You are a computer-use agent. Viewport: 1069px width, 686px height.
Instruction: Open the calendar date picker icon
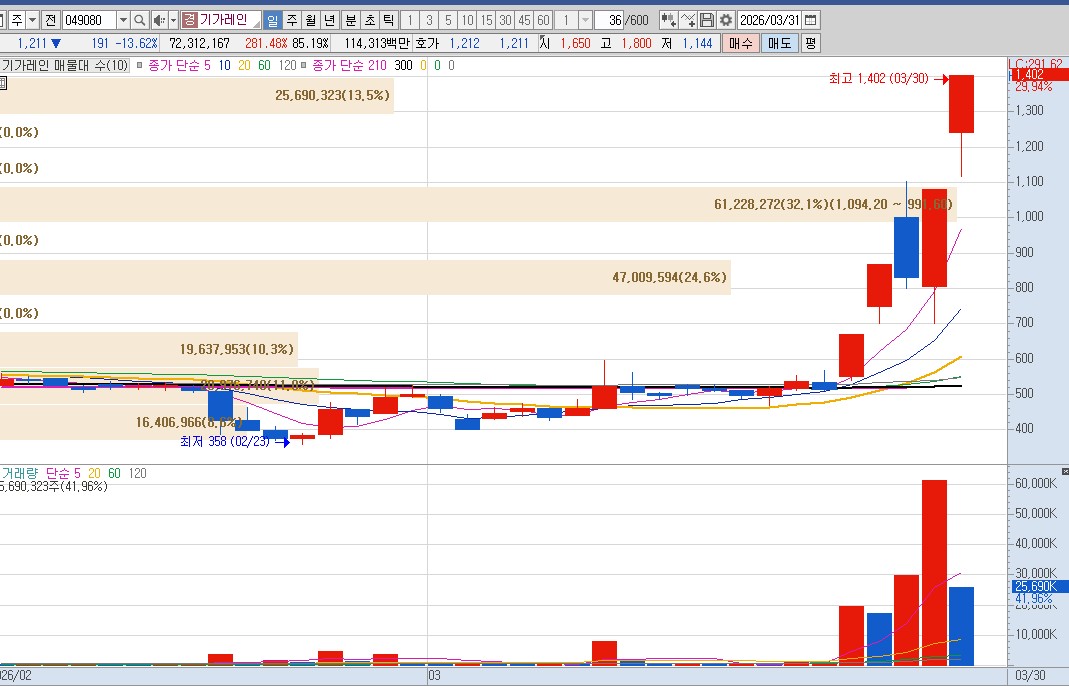[811, 20]
